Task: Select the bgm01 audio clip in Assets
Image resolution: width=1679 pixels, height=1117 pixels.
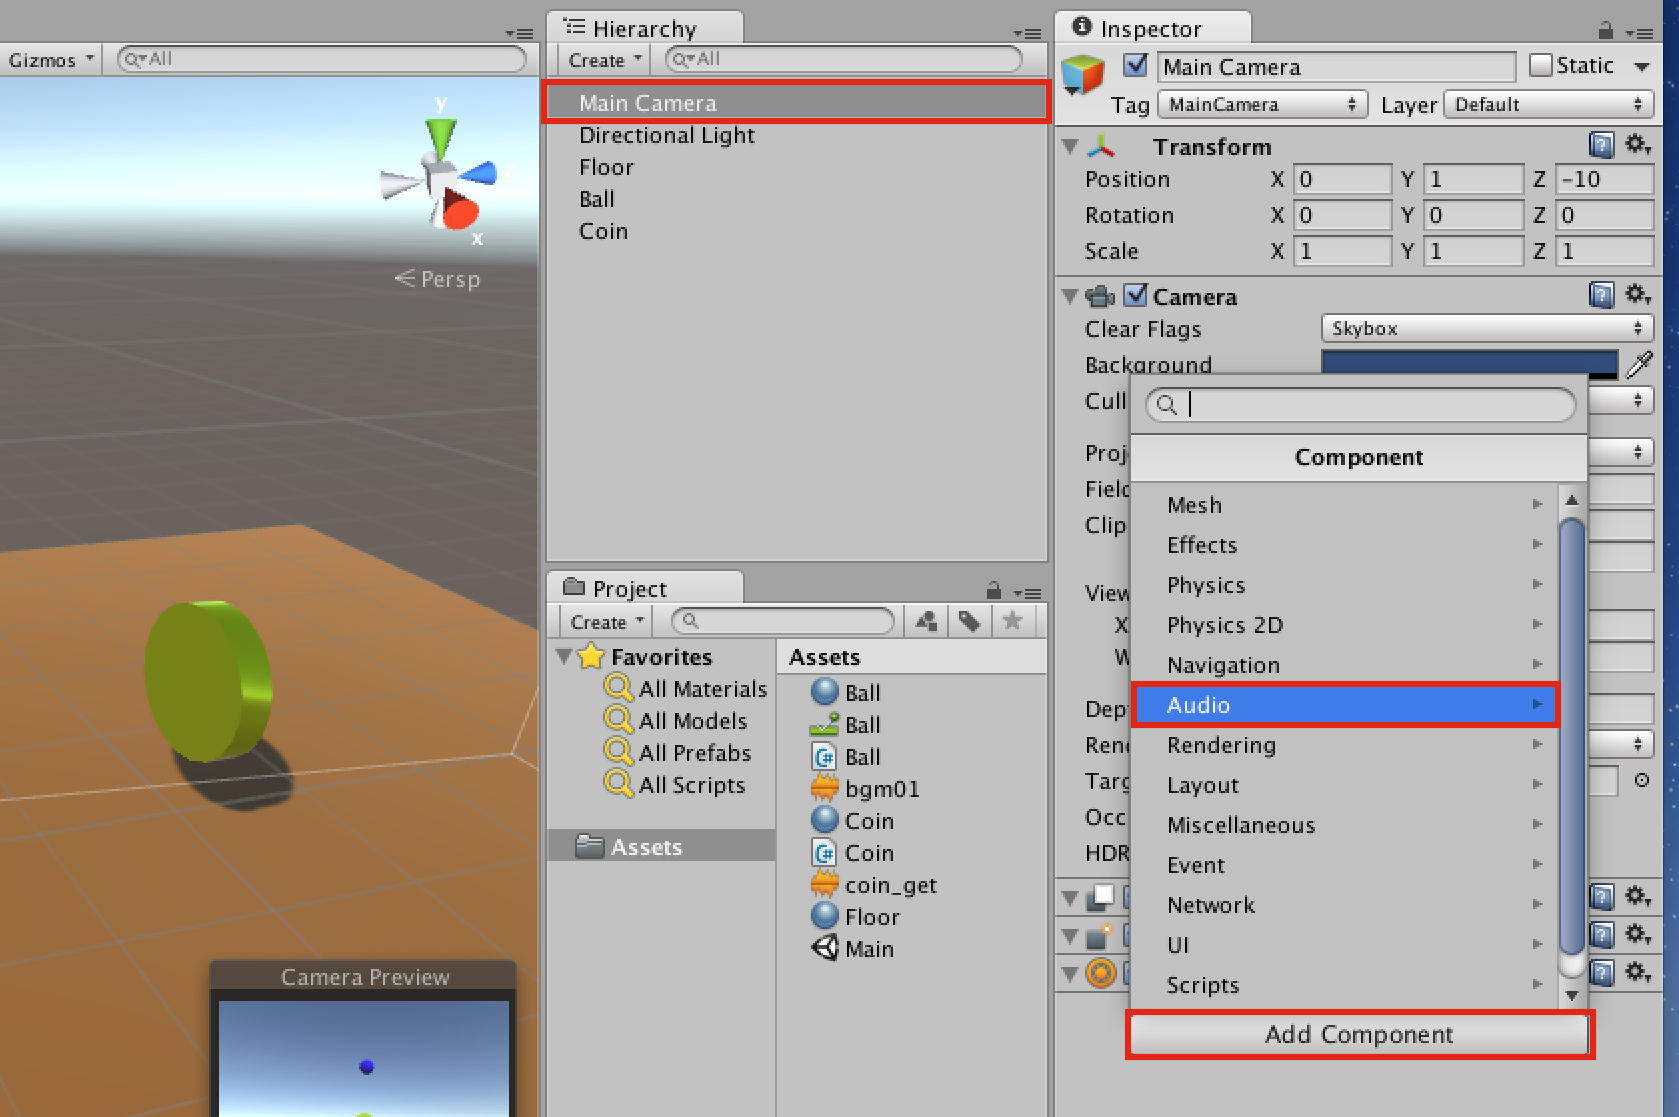Action: [x=880, y=788]
